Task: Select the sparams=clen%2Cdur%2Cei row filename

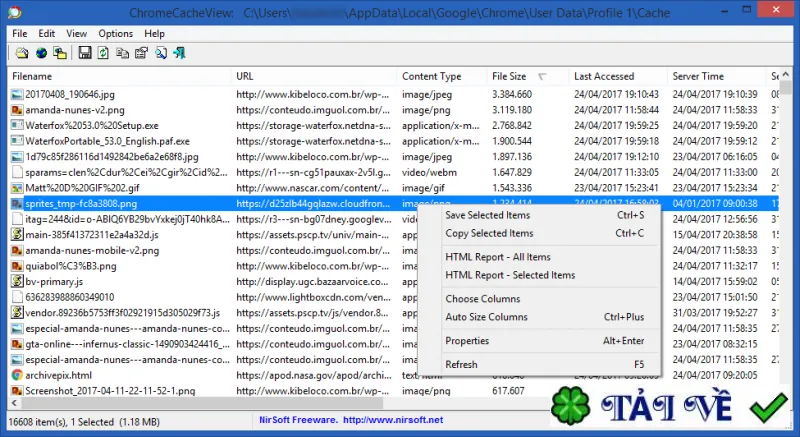Action: click(x=126, y=172)
